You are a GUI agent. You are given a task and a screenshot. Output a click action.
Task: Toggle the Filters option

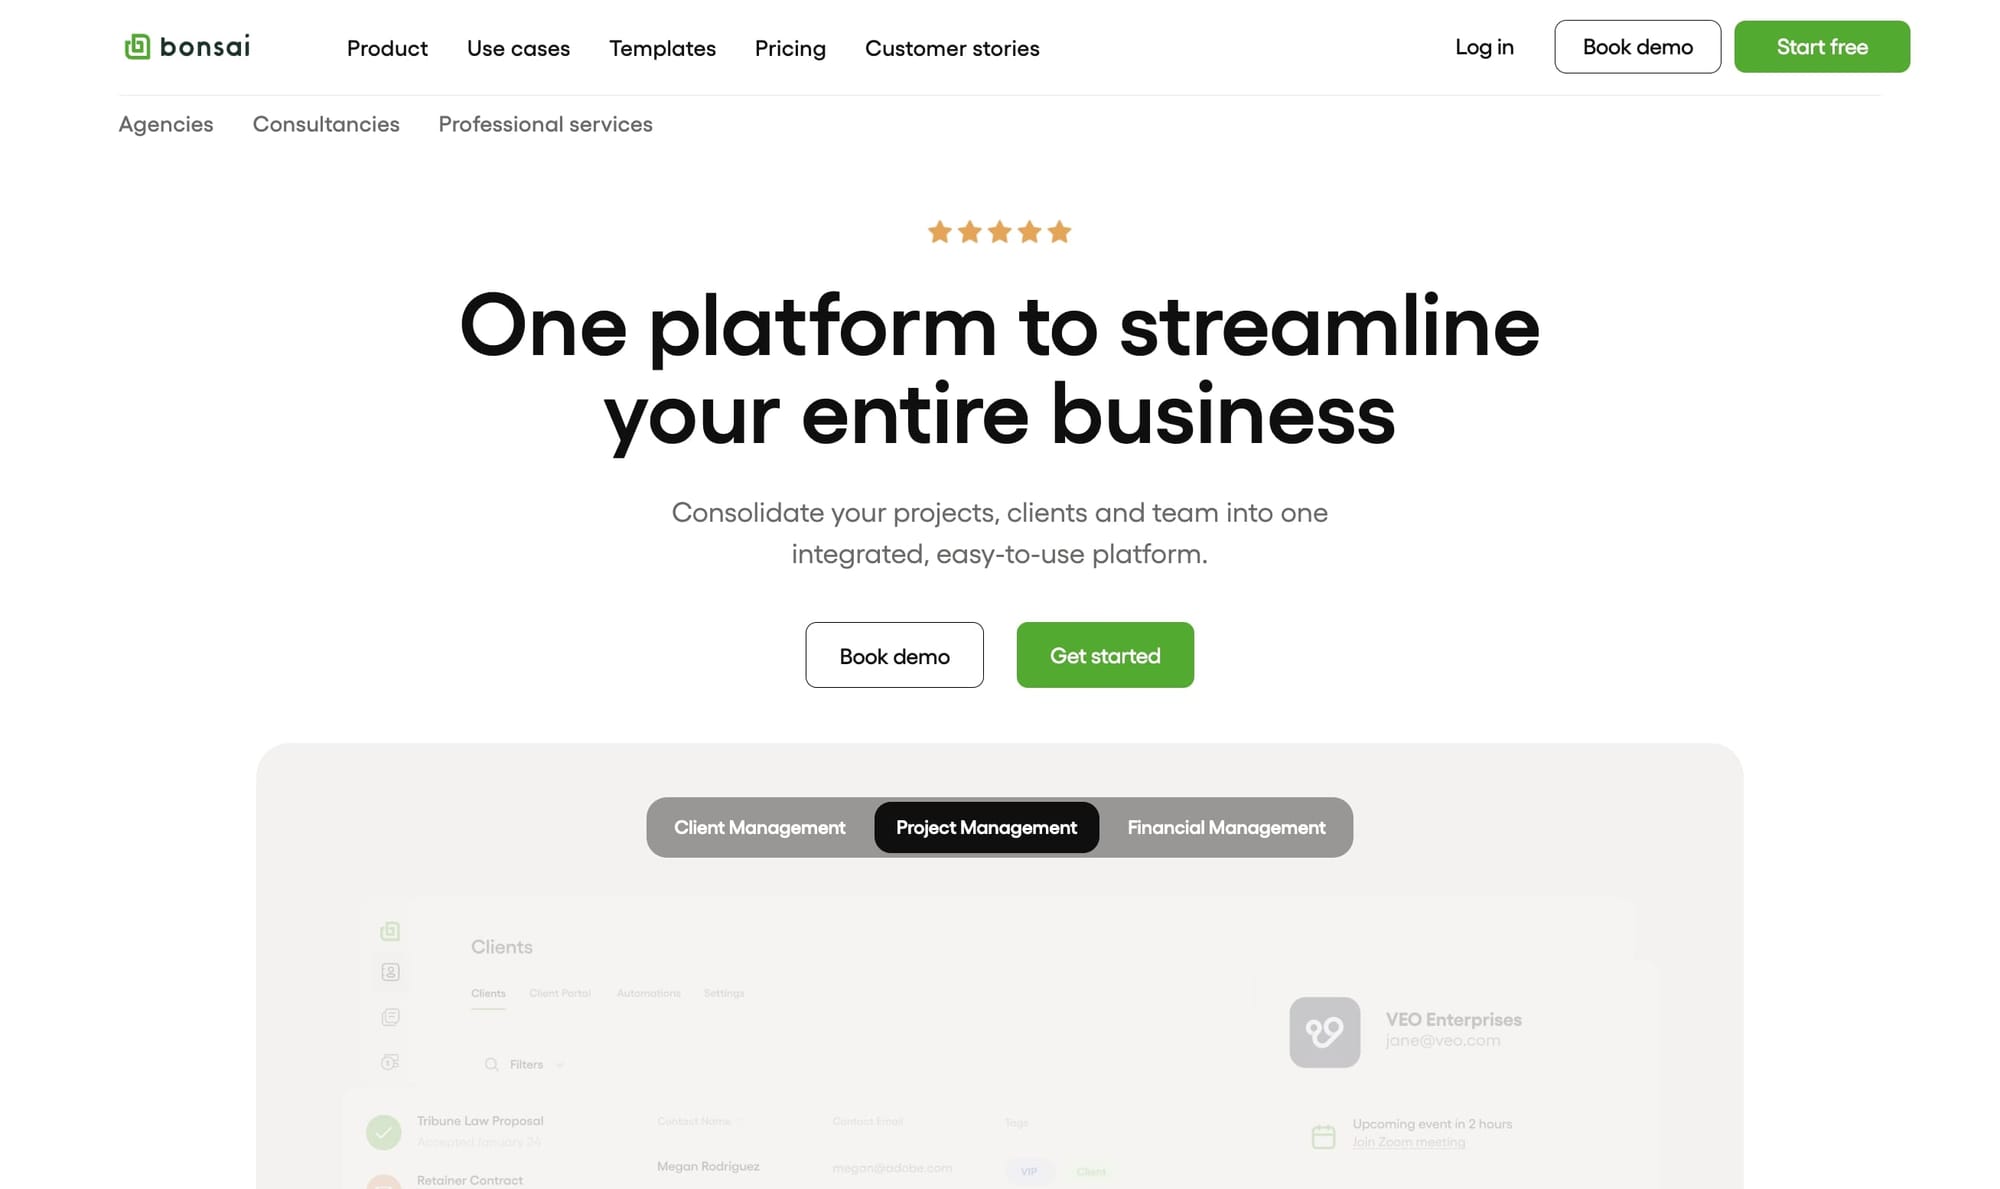524,1063
